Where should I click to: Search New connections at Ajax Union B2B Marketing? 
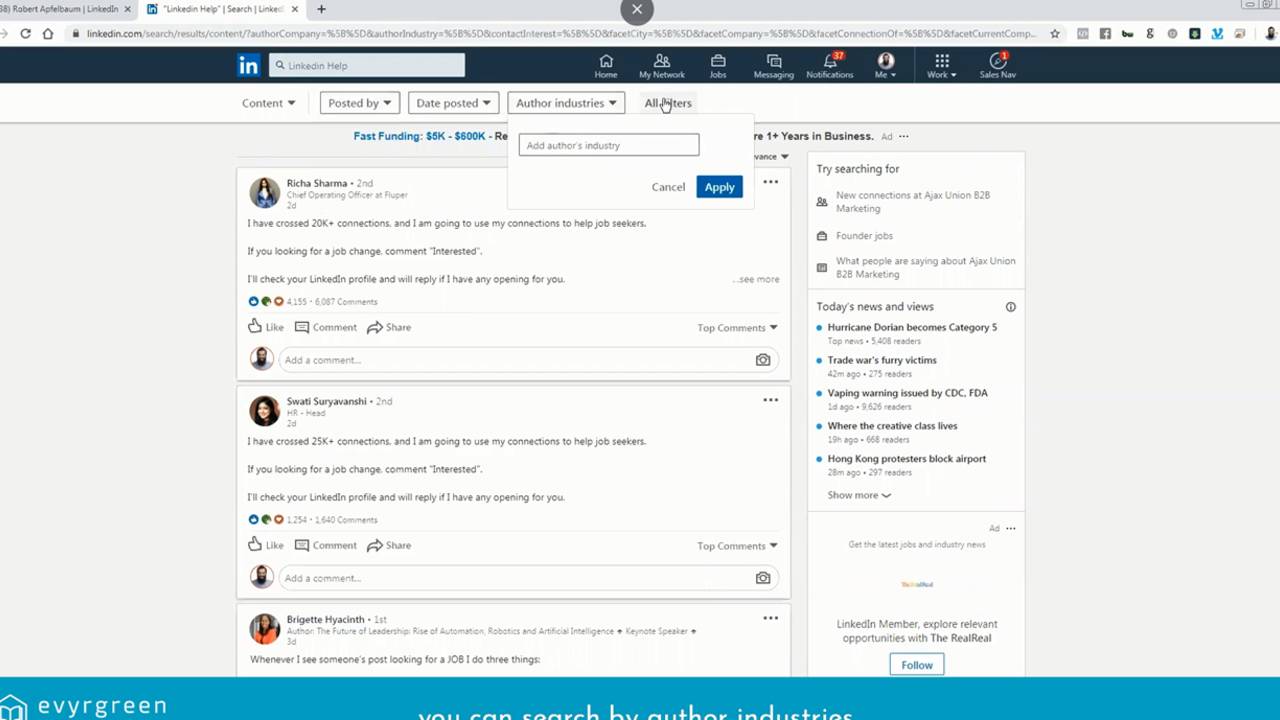(x=913, y=202)
